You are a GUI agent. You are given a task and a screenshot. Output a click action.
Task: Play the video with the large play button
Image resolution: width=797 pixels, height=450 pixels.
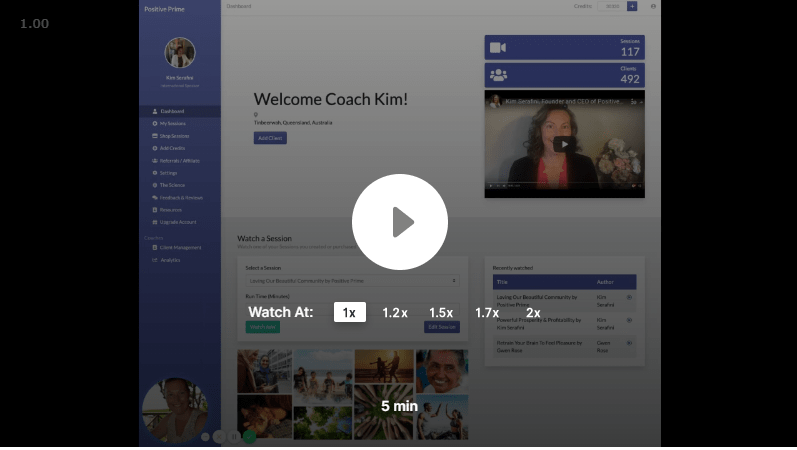click(400, 222)
